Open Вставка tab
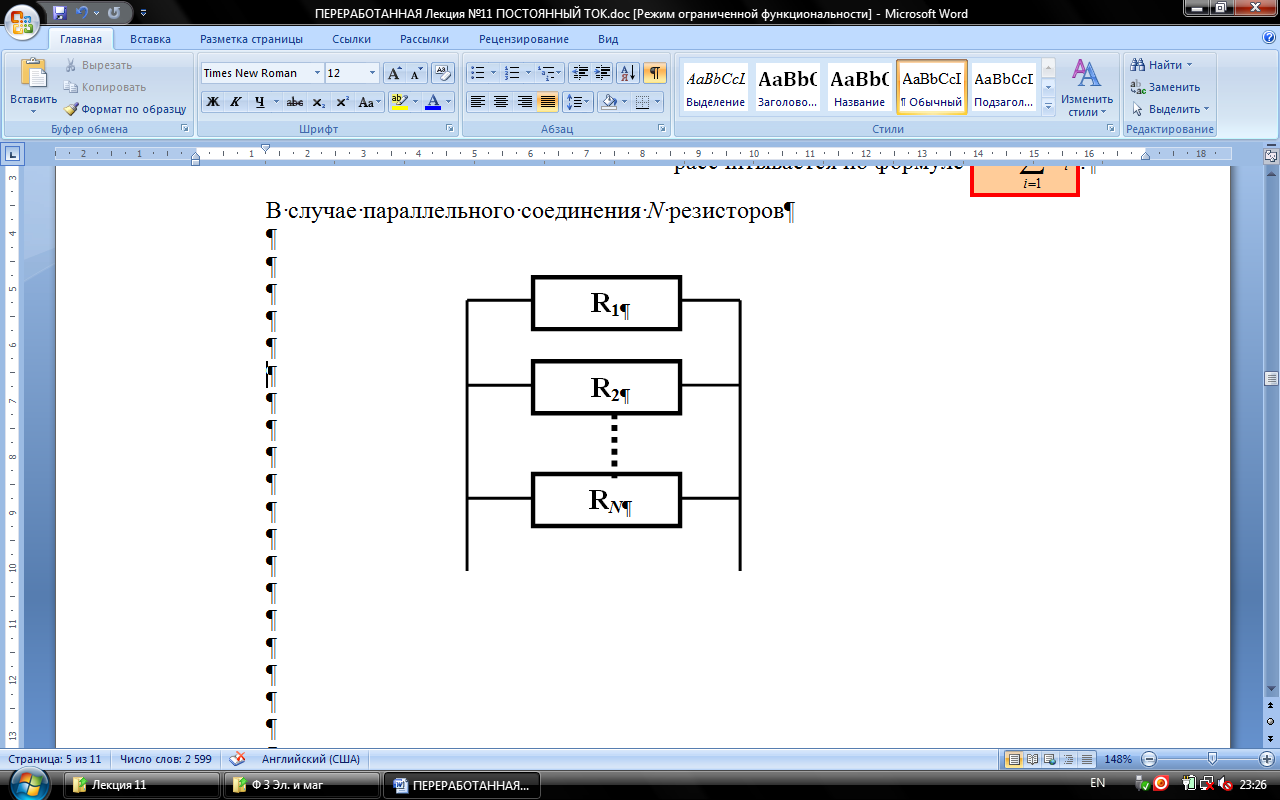 [150, 39]
